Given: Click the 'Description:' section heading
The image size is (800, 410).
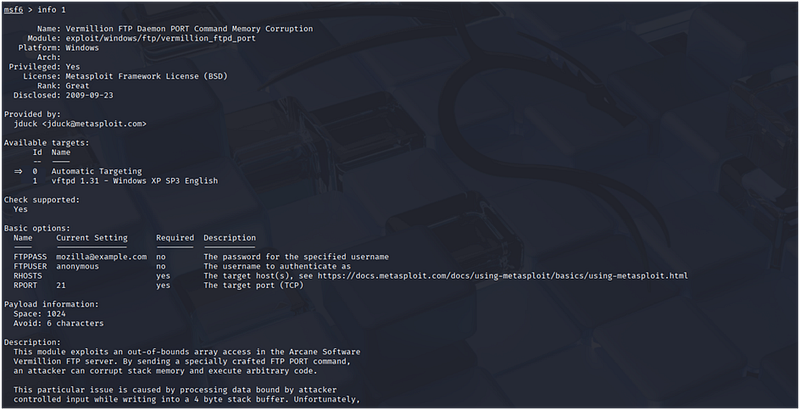Looking at the screenshot, I should click(x=32, y=343).
